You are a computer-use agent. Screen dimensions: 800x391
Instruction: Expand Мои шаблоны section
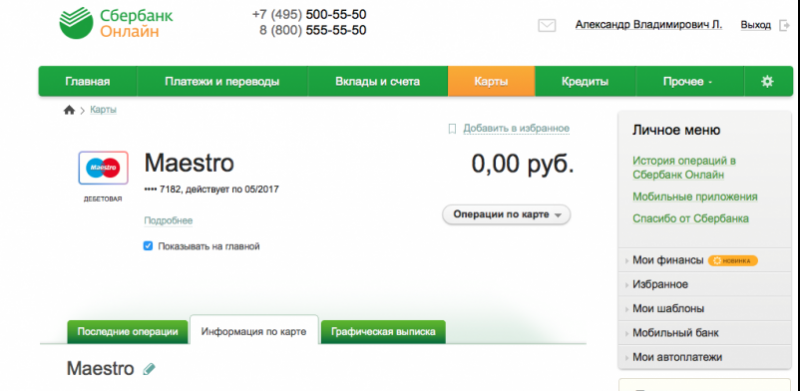click(704, 309)
